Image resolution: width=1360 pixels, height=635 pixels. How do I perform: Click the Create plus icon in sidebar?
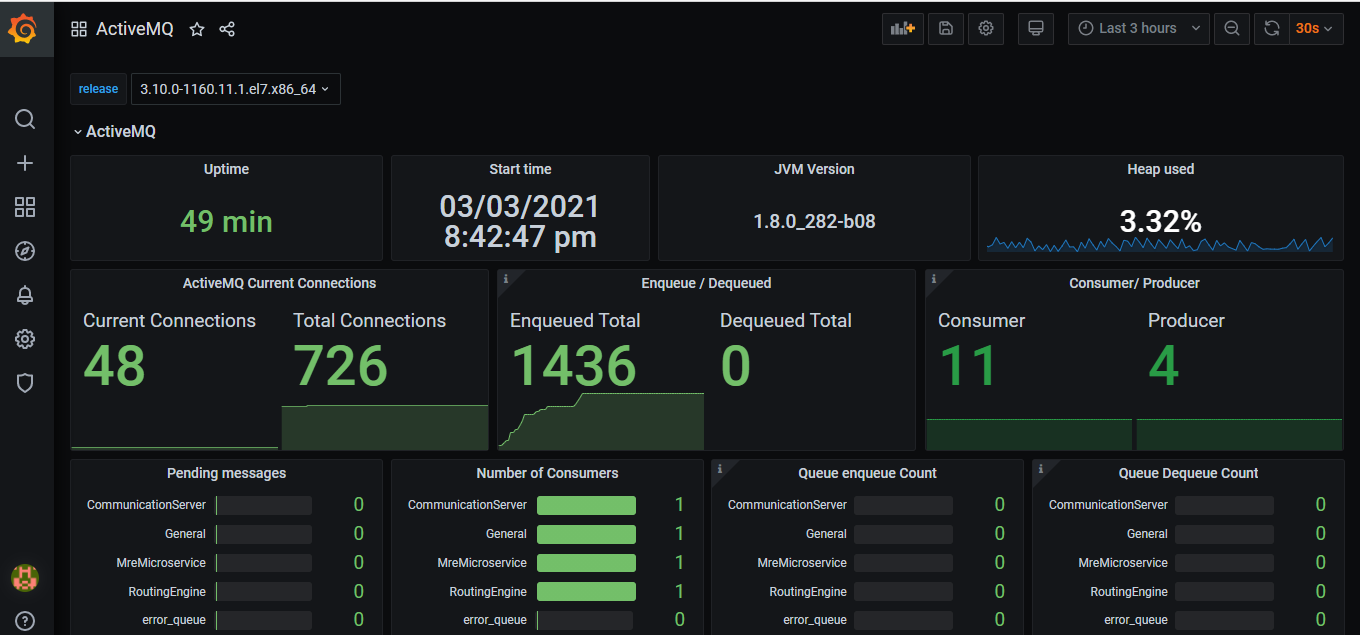[x=25, y=164]
